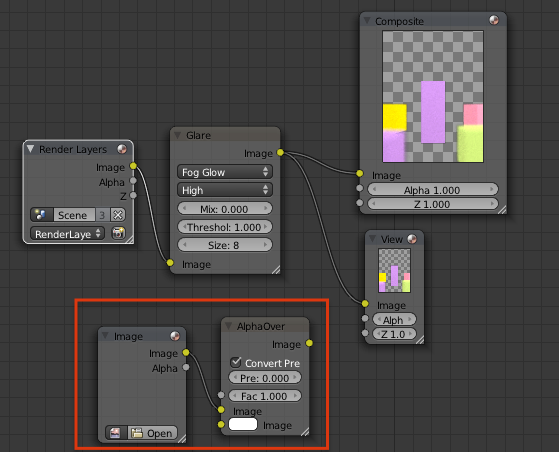Click the Composite Image input socket

pyautogui.click(x=360, y=174)
